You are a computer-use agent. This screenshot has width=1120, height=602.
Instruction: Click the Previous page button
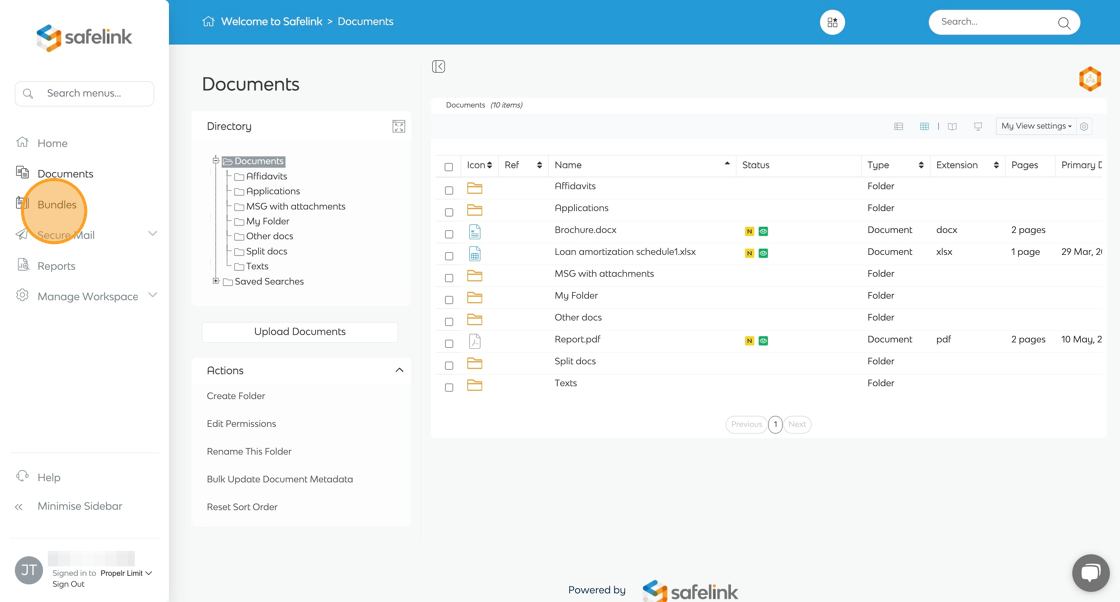click(x=746, y=424)
